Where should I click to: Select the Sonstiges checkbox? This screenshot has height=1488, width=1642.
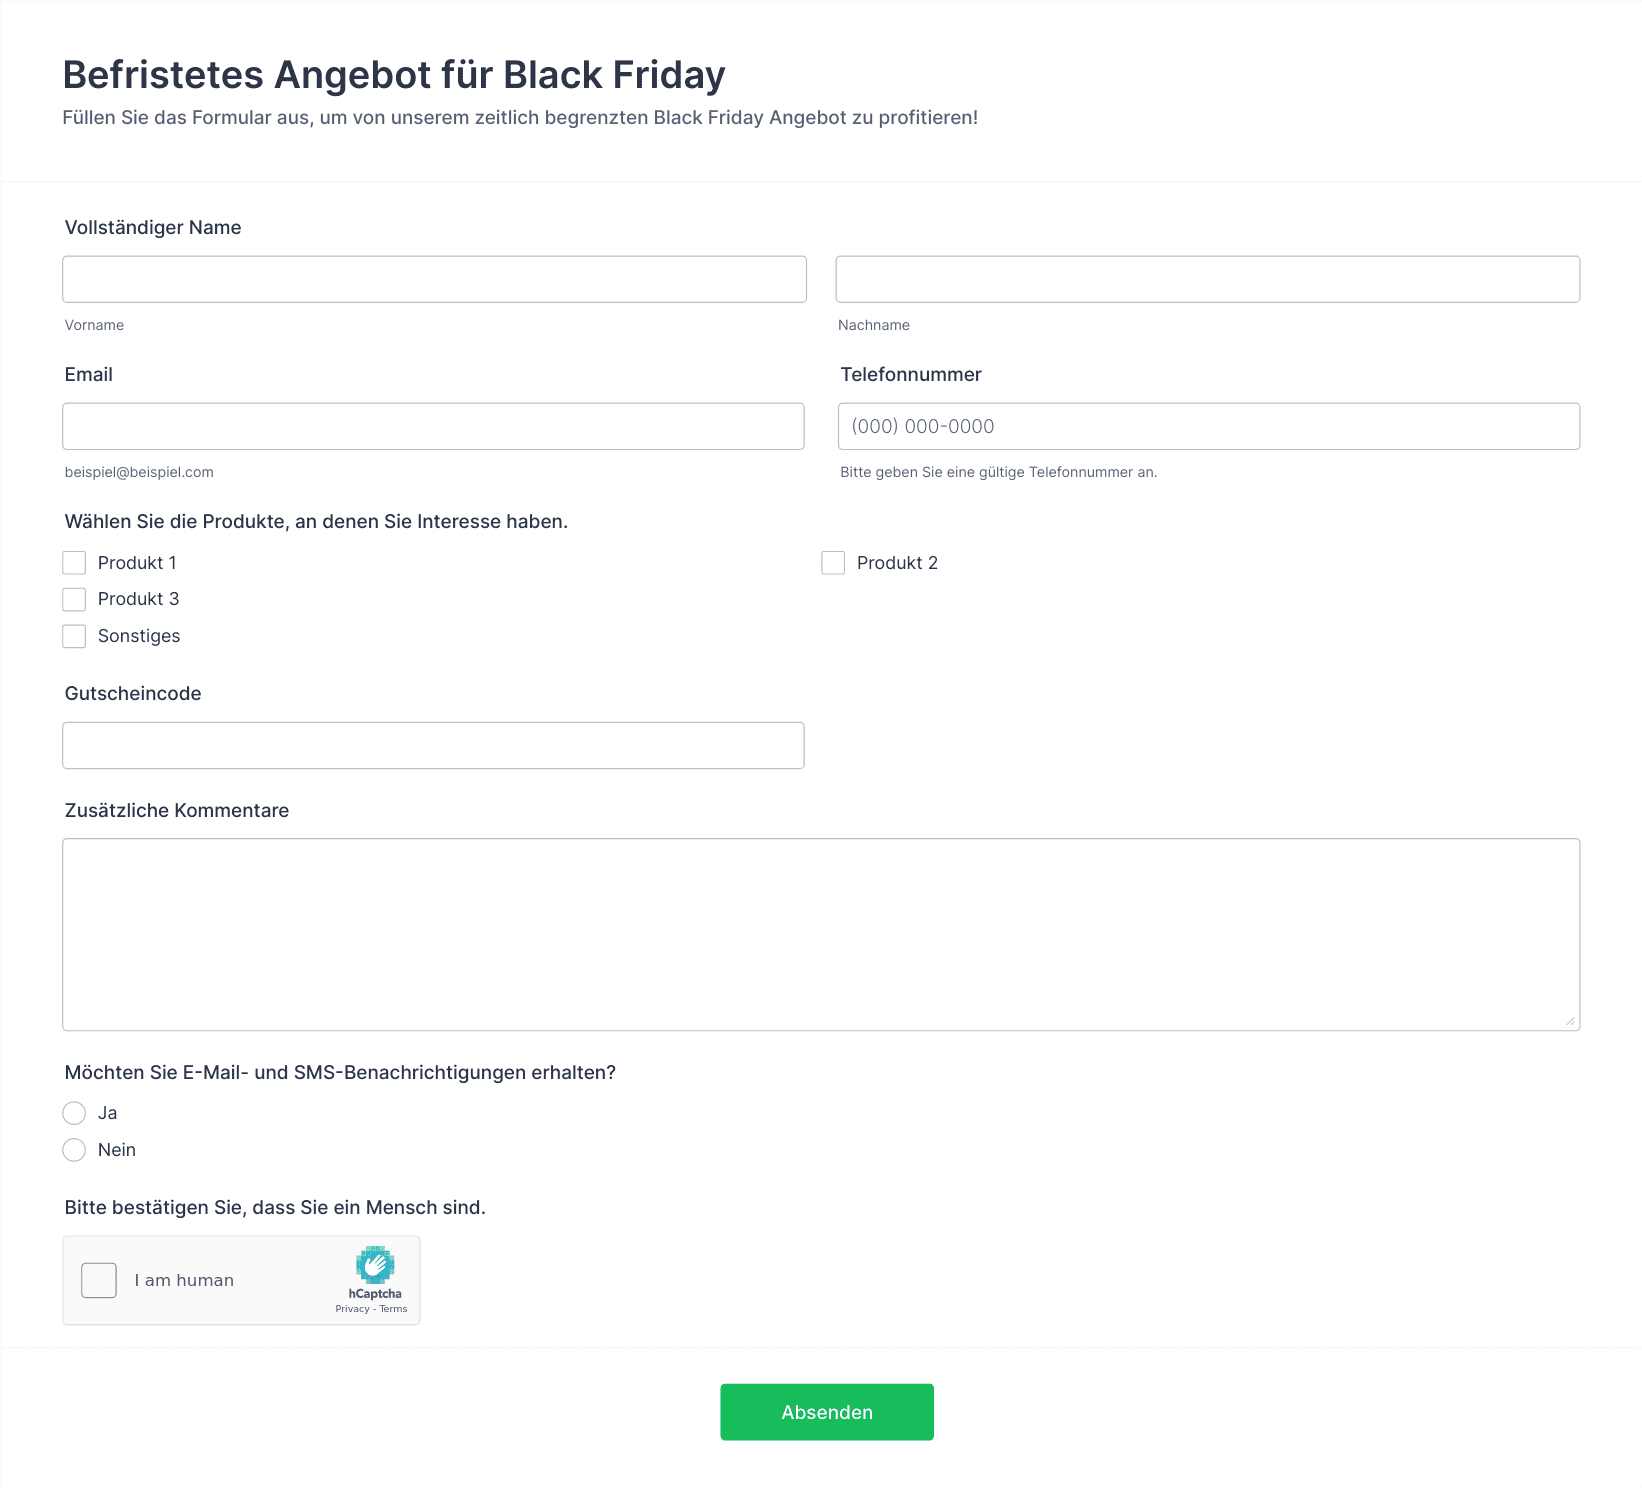pyautogui.click(x=74, y=636)
